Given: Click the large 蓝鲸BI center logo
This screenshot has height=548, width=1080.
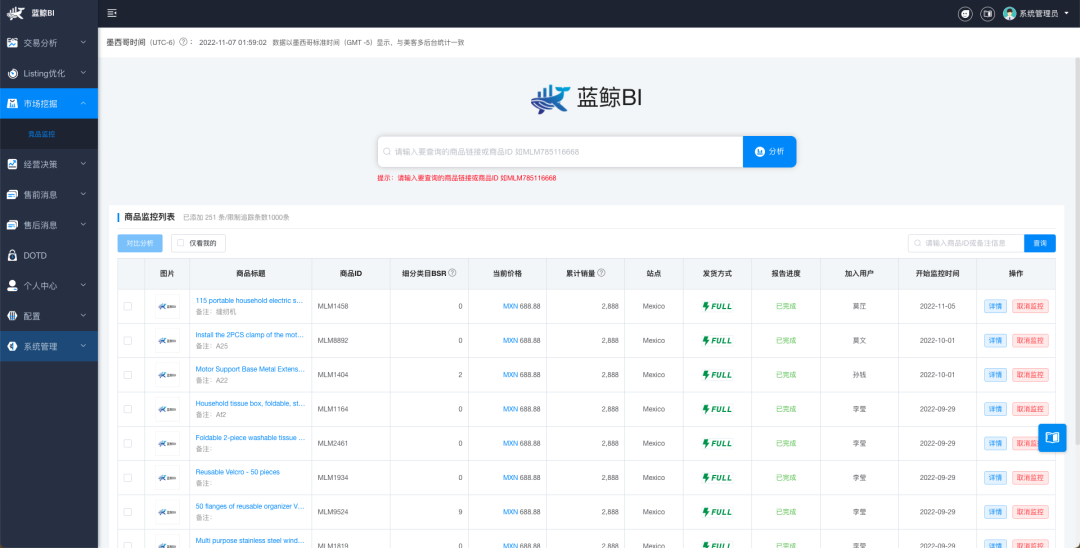Looking at the screenshot, I should [586, 99].
